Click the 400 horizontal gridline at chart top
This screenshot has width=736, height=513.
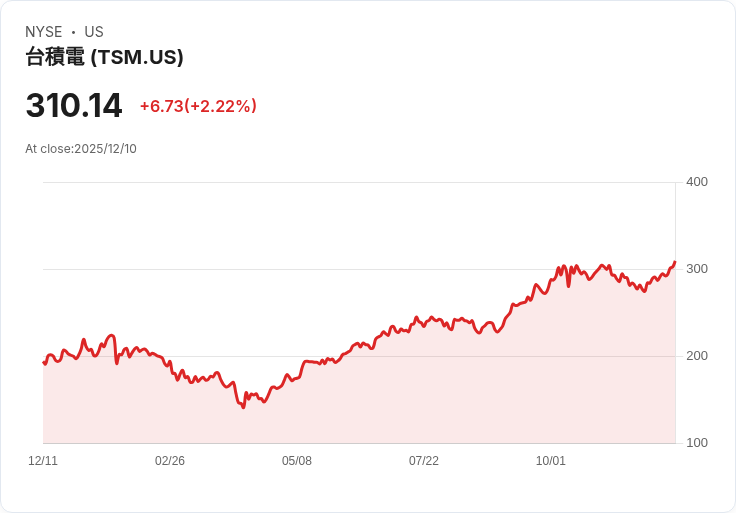coord(360,182)
